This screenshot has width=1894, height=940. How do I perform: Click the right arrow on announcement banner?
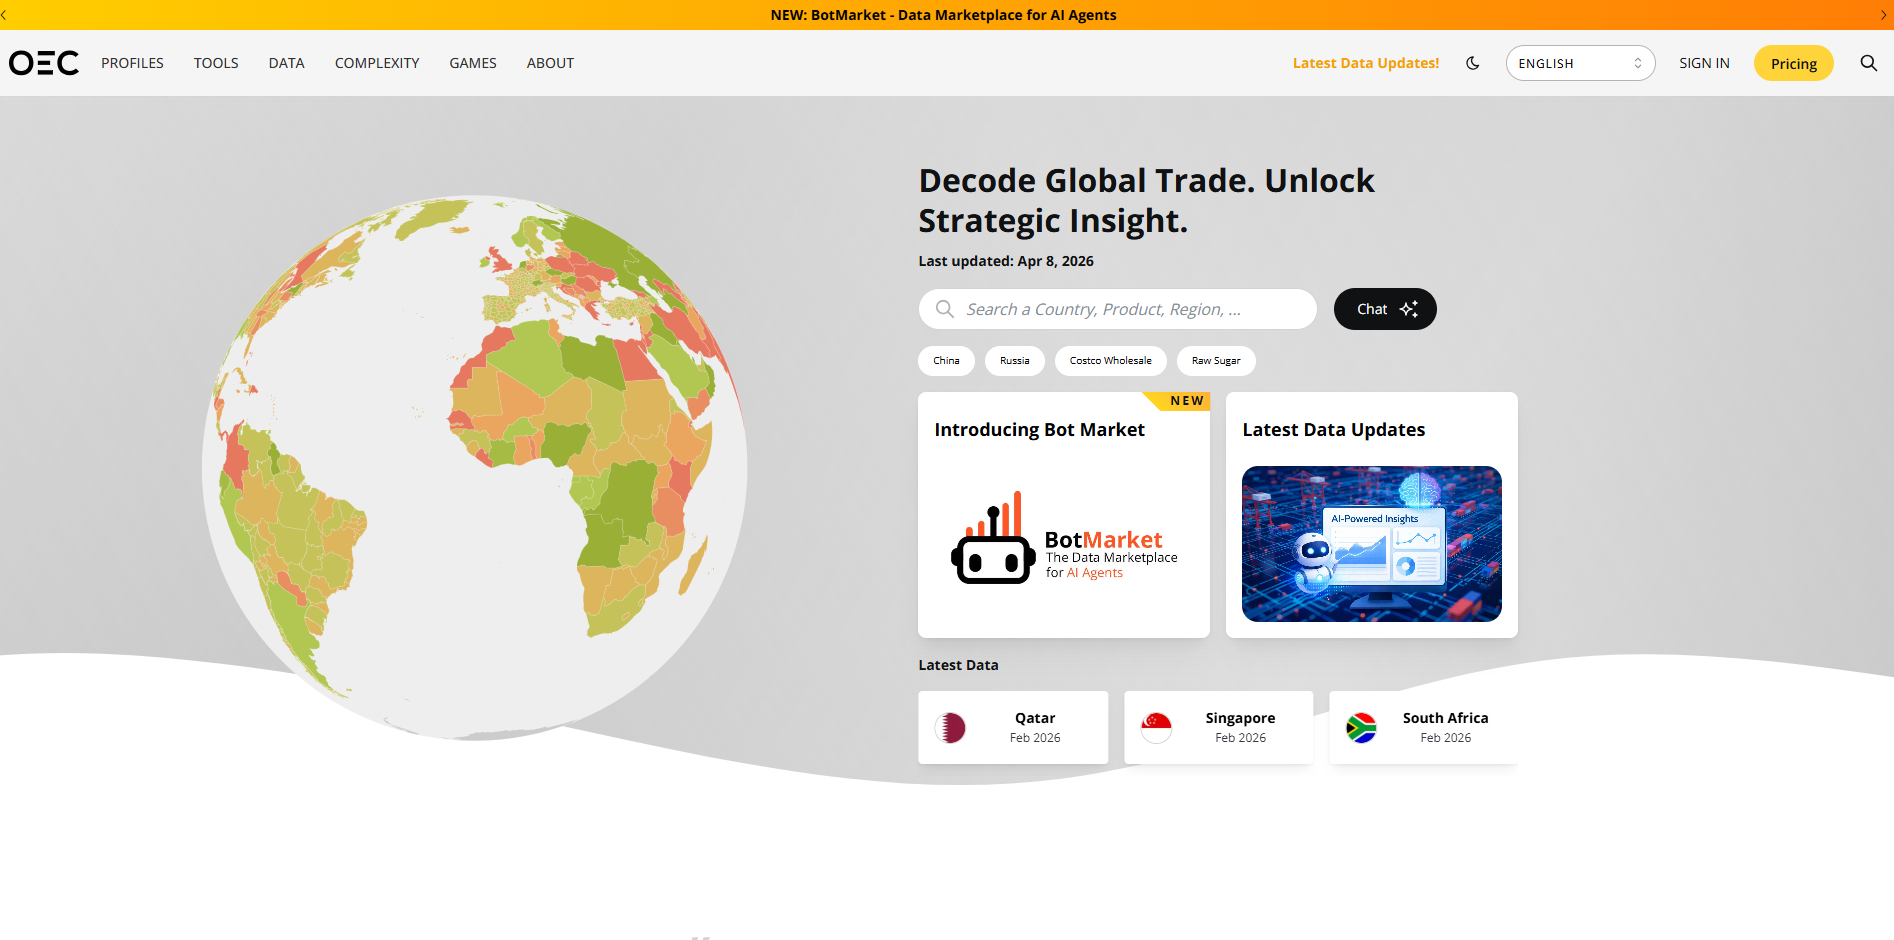click(1884, 15)
